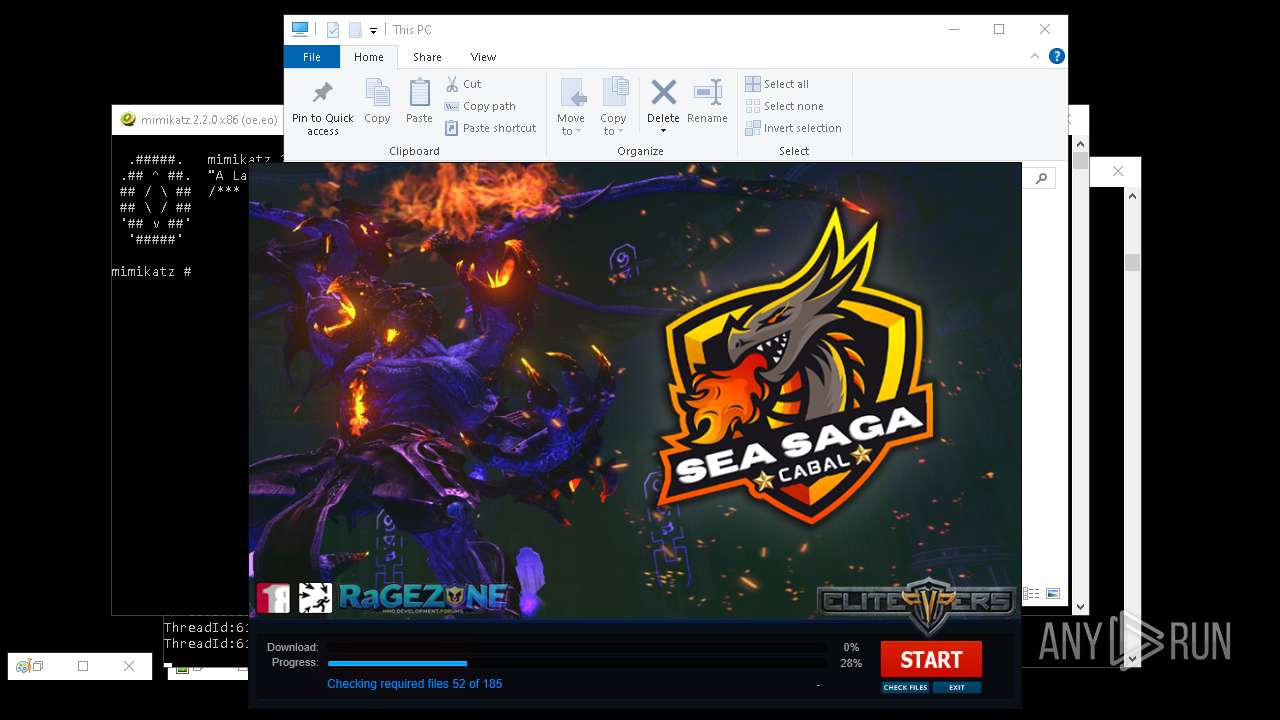The height and width of the screenshot is (720, 1280).
Task: Click the 18+ age rating icon
Action: [x=273, y=598]
